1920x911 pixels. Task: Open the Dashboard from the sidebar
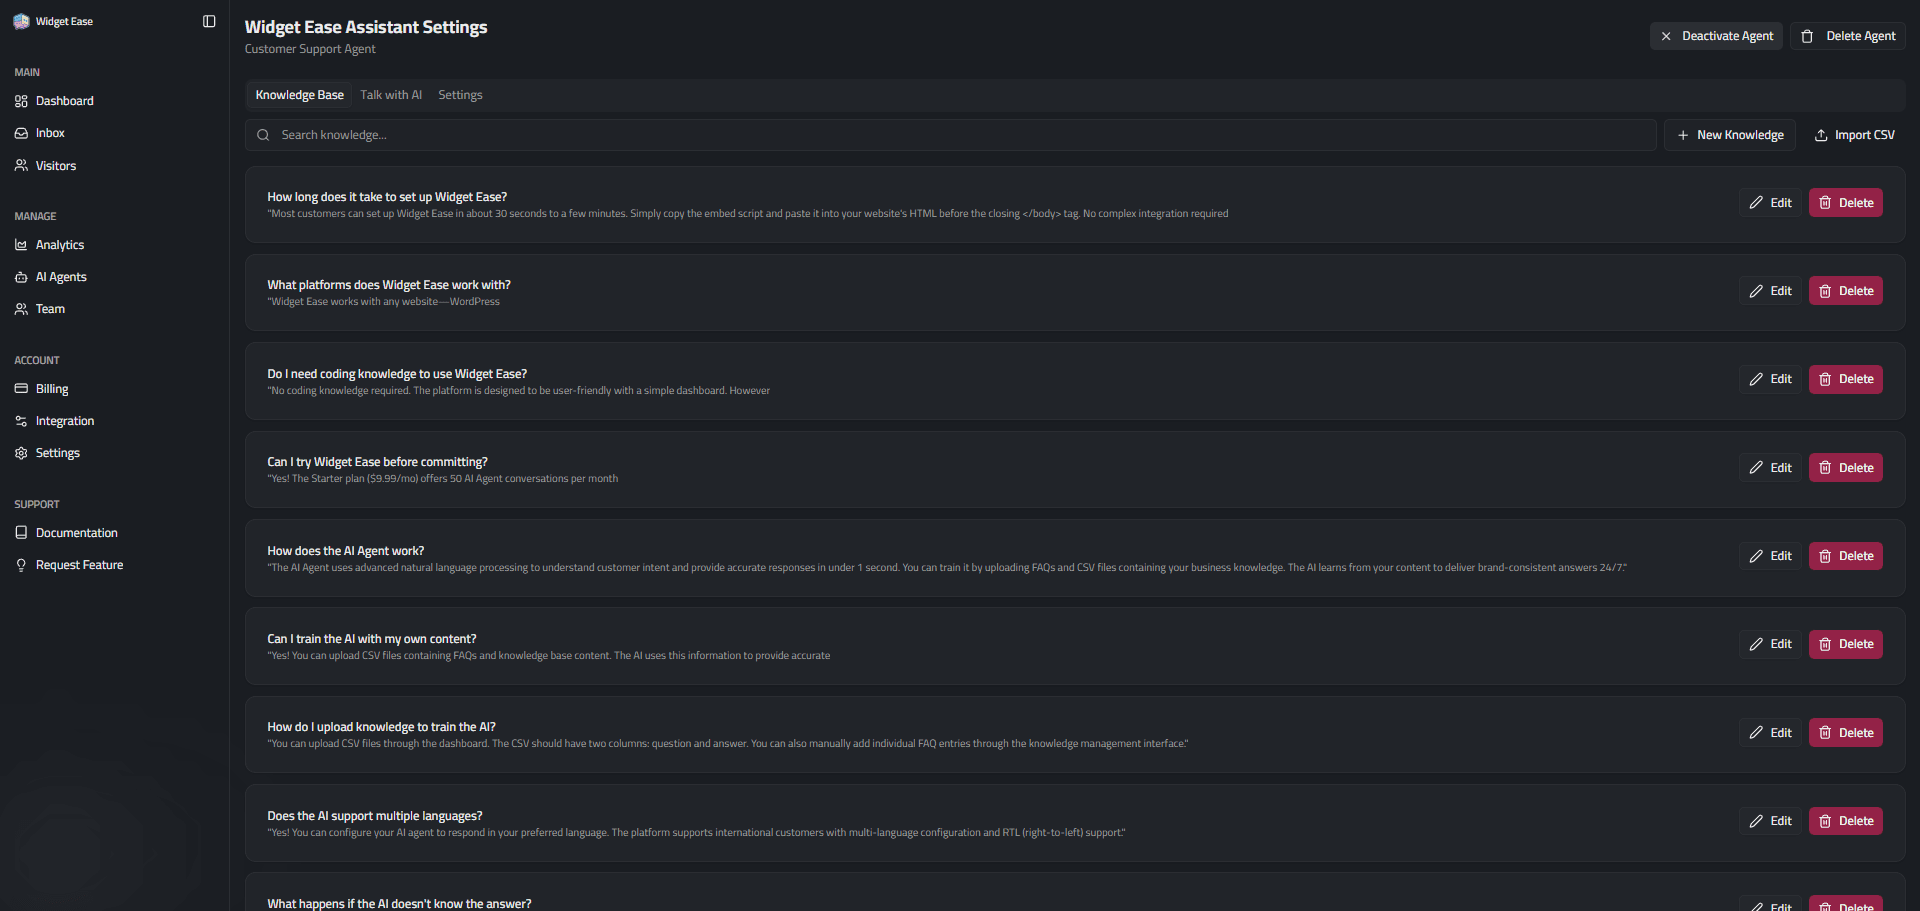(66, 100)
